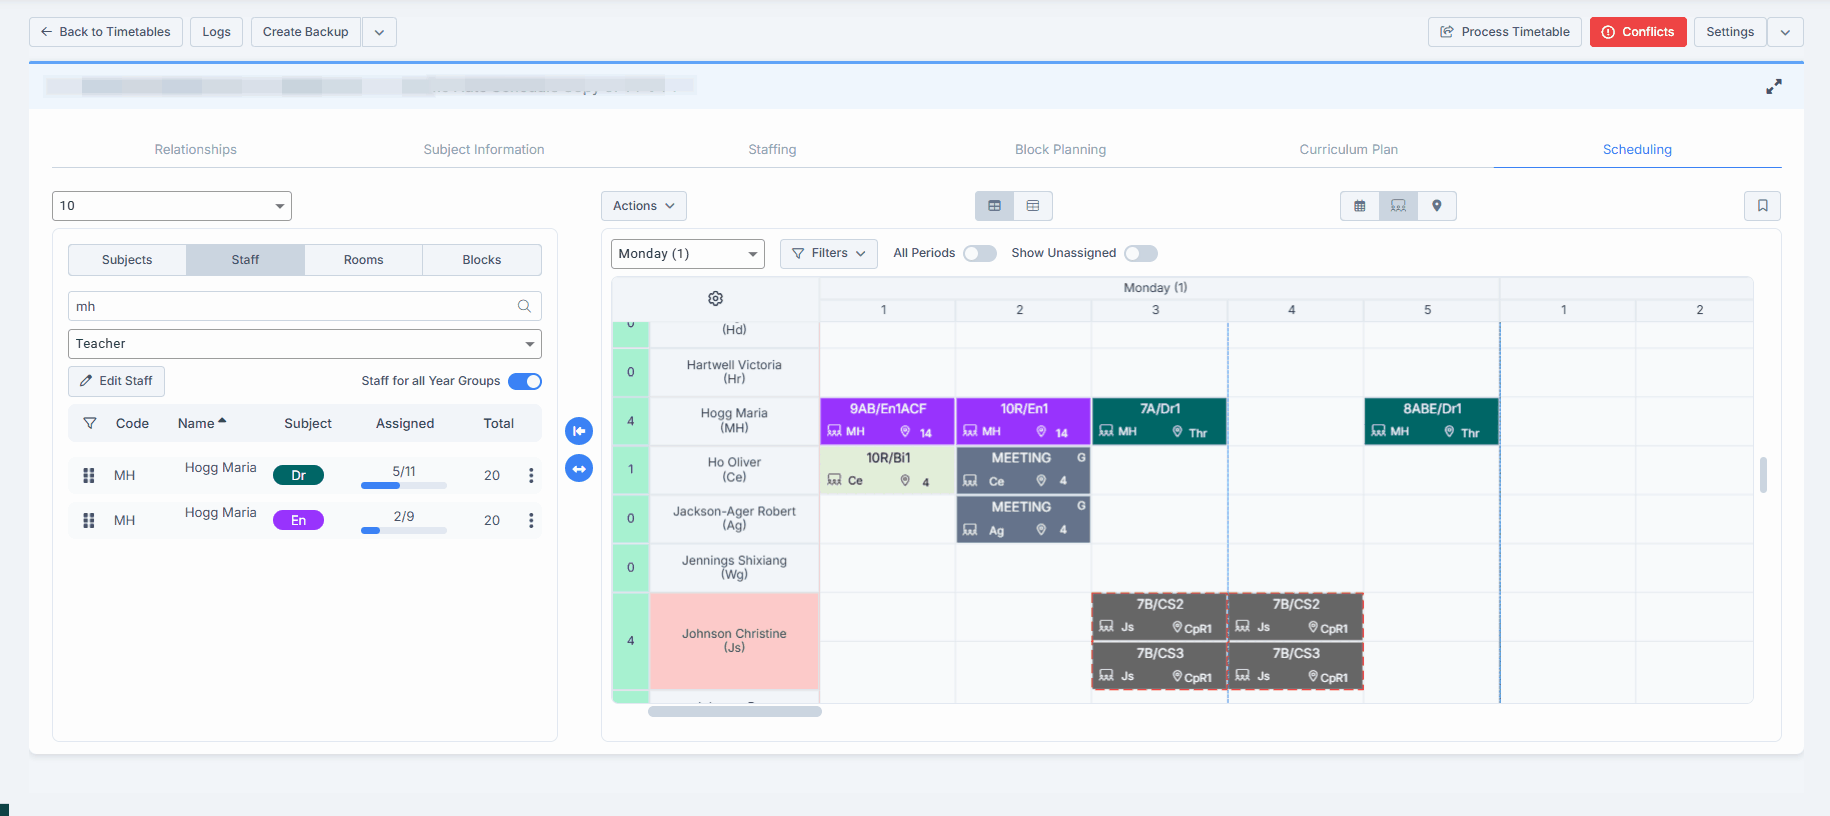This screenshot has width=1830, height=816.
Task: Click the horizontal scrollbar under the timetable
Action: coord(734,712)
